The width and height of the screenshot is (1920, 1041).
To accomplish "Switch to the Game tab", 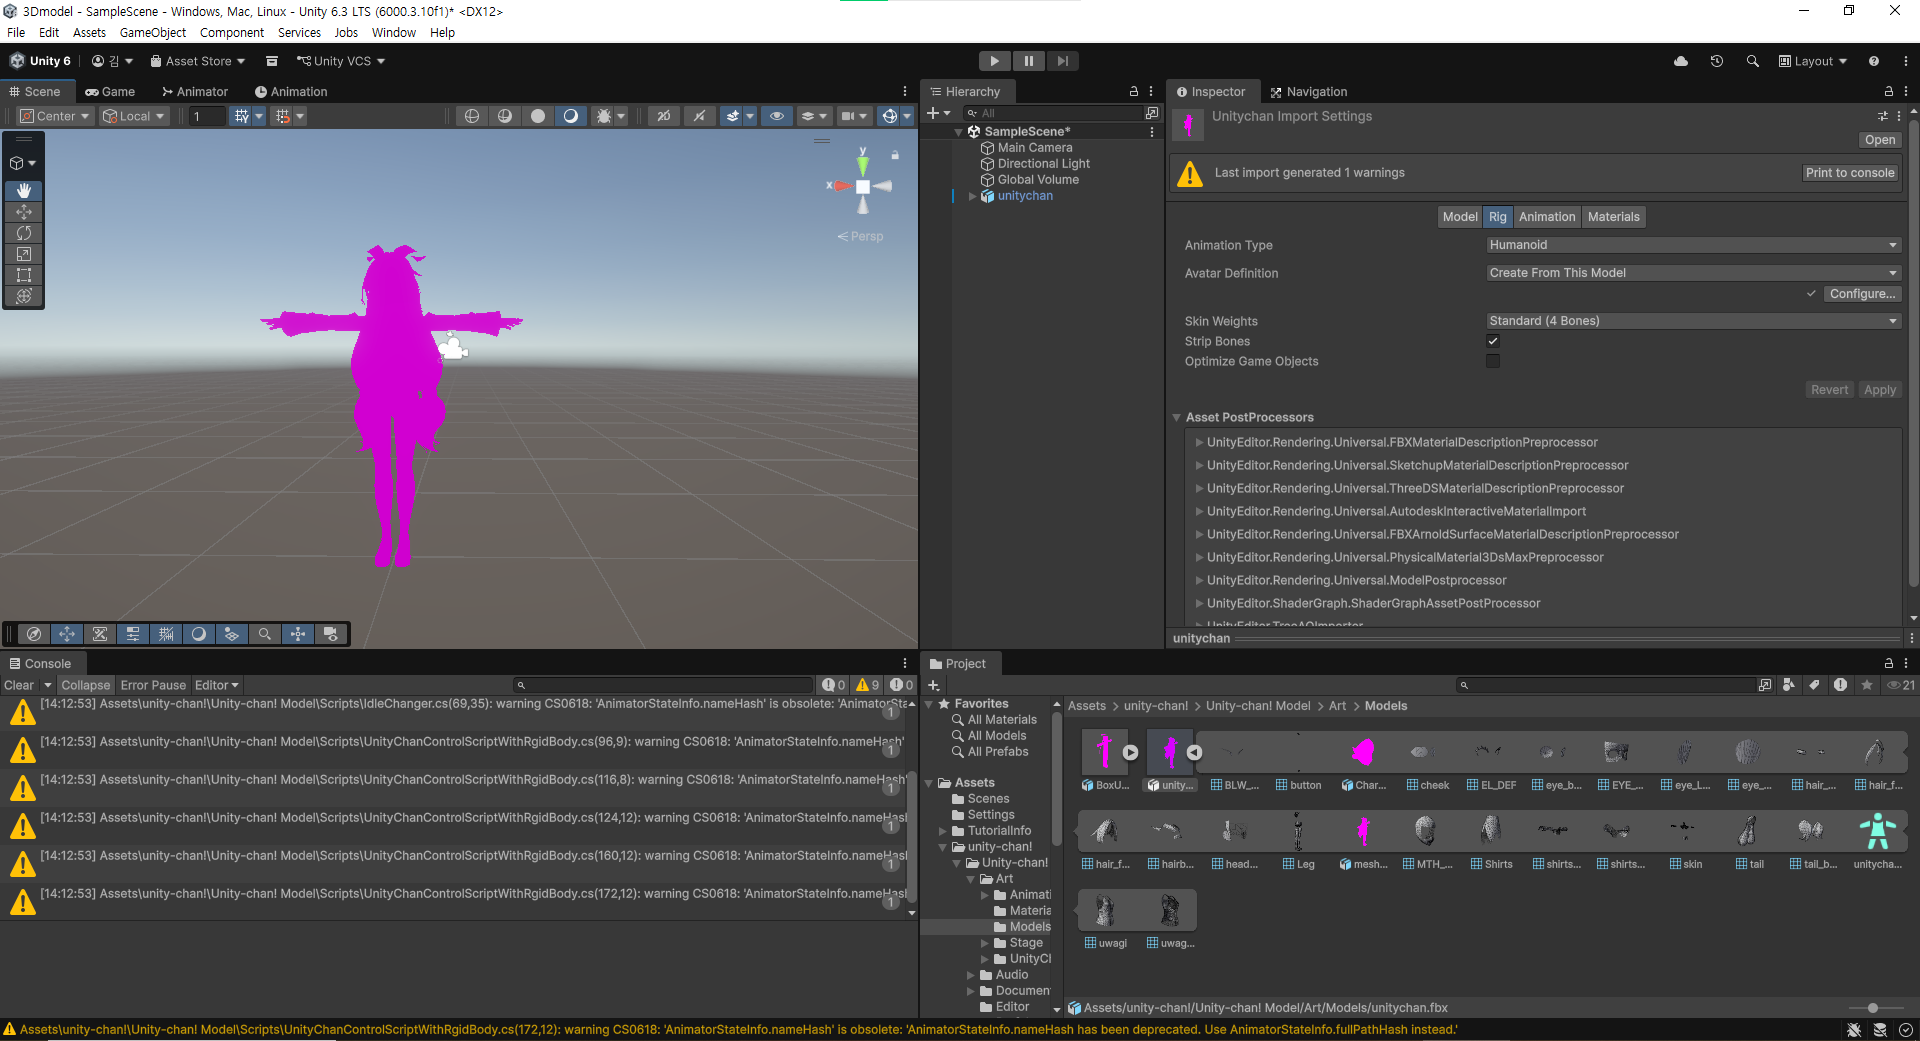I will click(110, 91).
